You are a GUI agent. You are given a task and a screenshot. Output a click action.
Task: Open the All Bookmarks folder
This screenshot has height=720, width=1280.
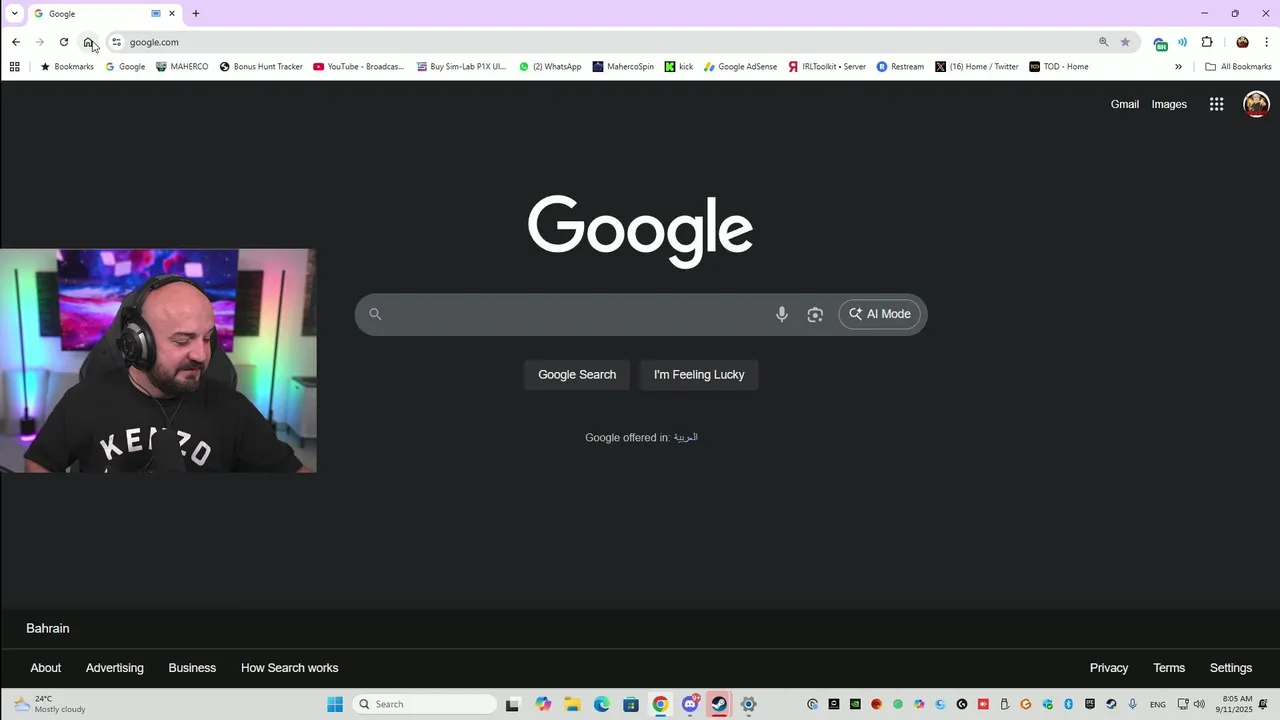click(x=1238, y=67)
